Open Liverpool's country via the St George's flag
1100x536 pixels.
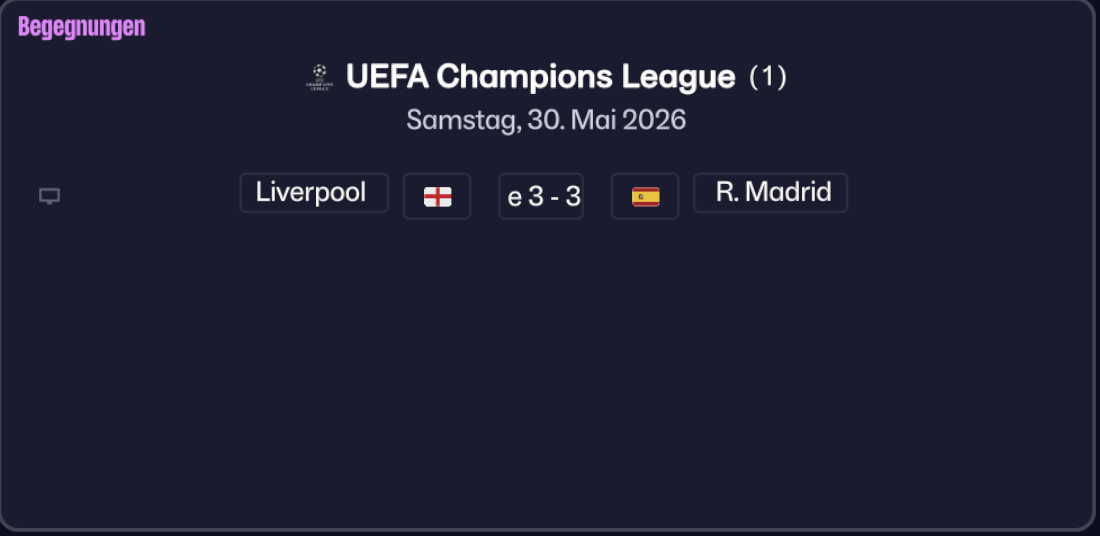tap(437, 196)
